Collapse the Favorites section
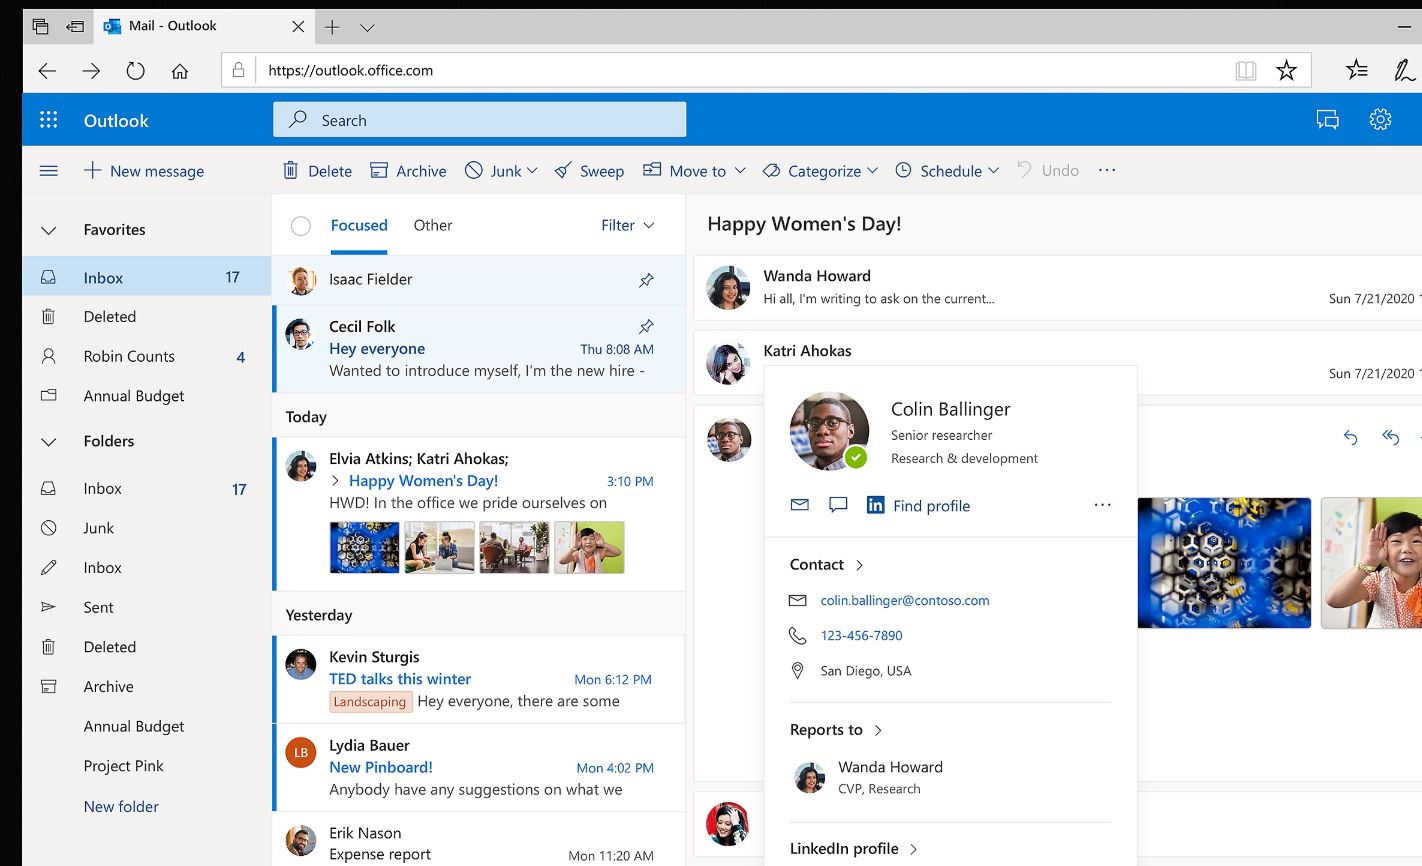The width and height of the screenshot is (1422, 866). [x=48, y=230]
